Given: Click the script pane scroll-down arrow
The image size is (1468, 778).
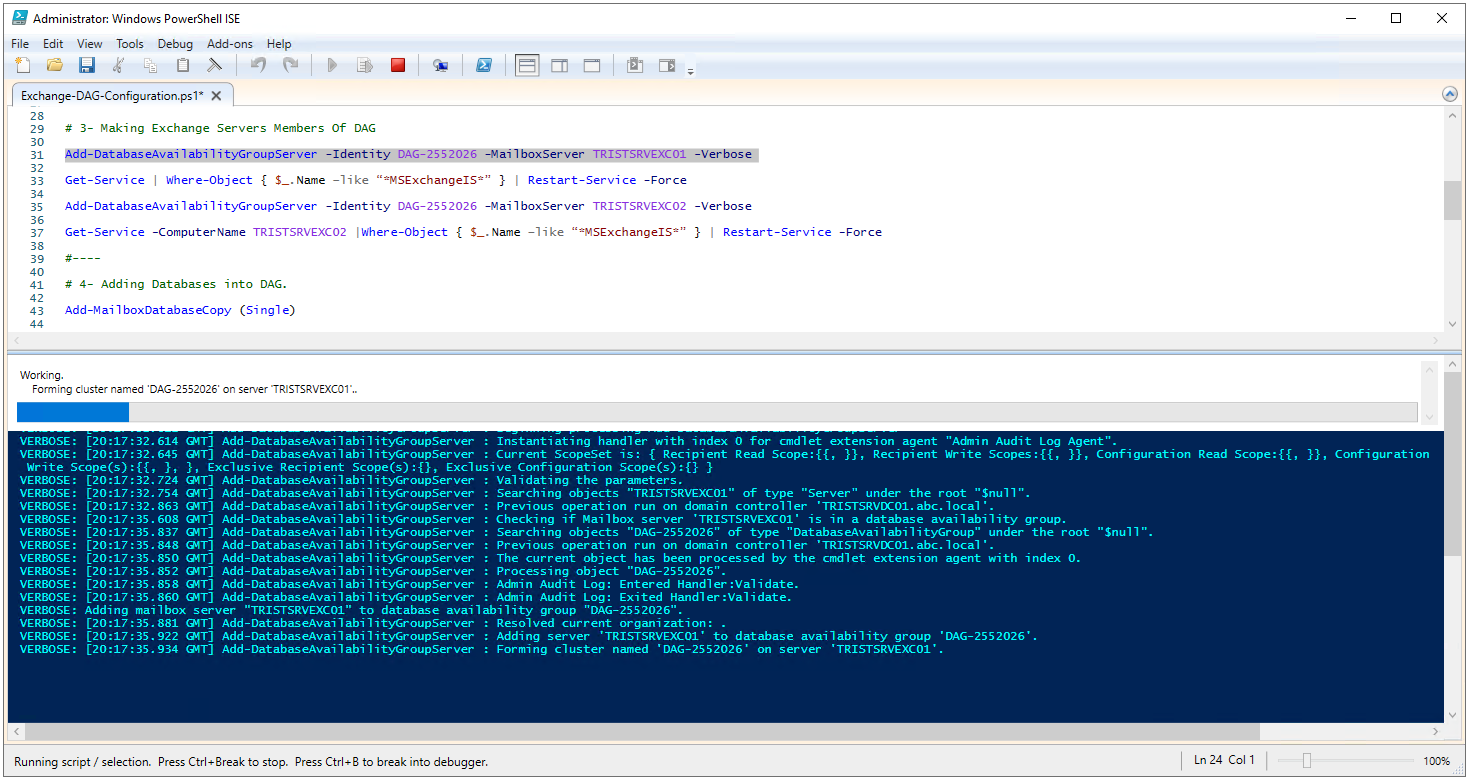Looking at the screenshot, I should [1452, 323].
